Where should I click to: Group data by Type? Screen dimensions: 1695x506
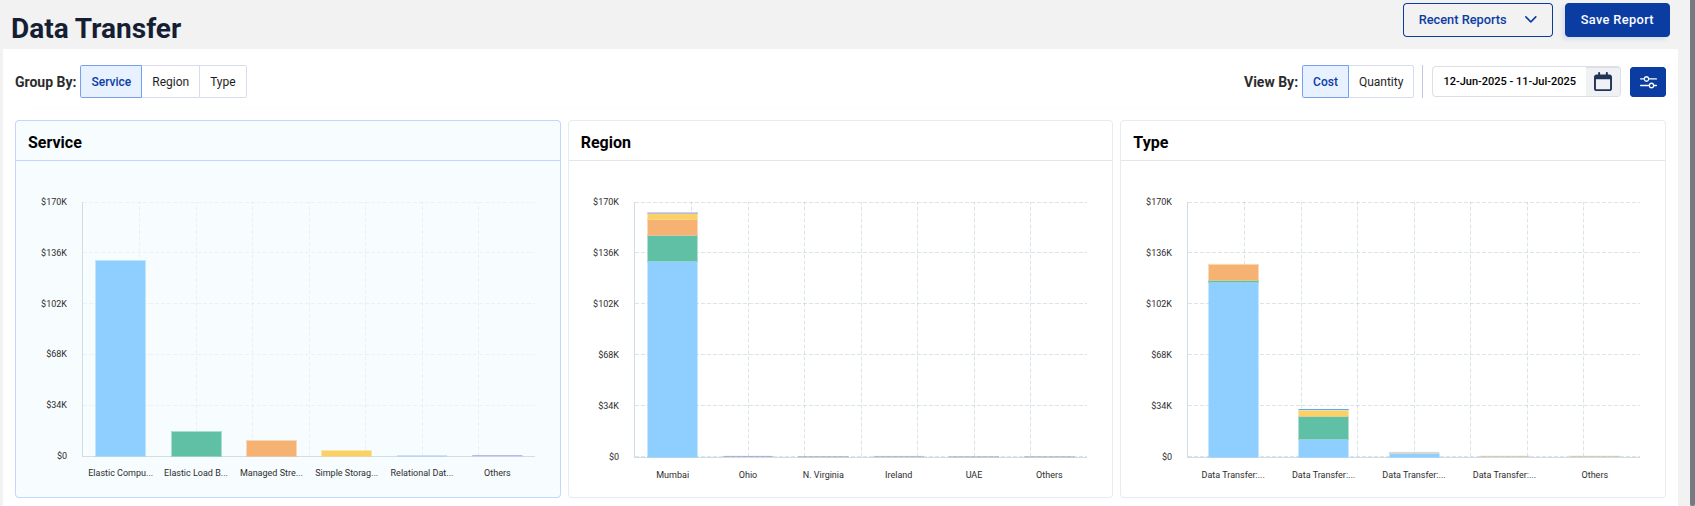[x=223, y=82]
